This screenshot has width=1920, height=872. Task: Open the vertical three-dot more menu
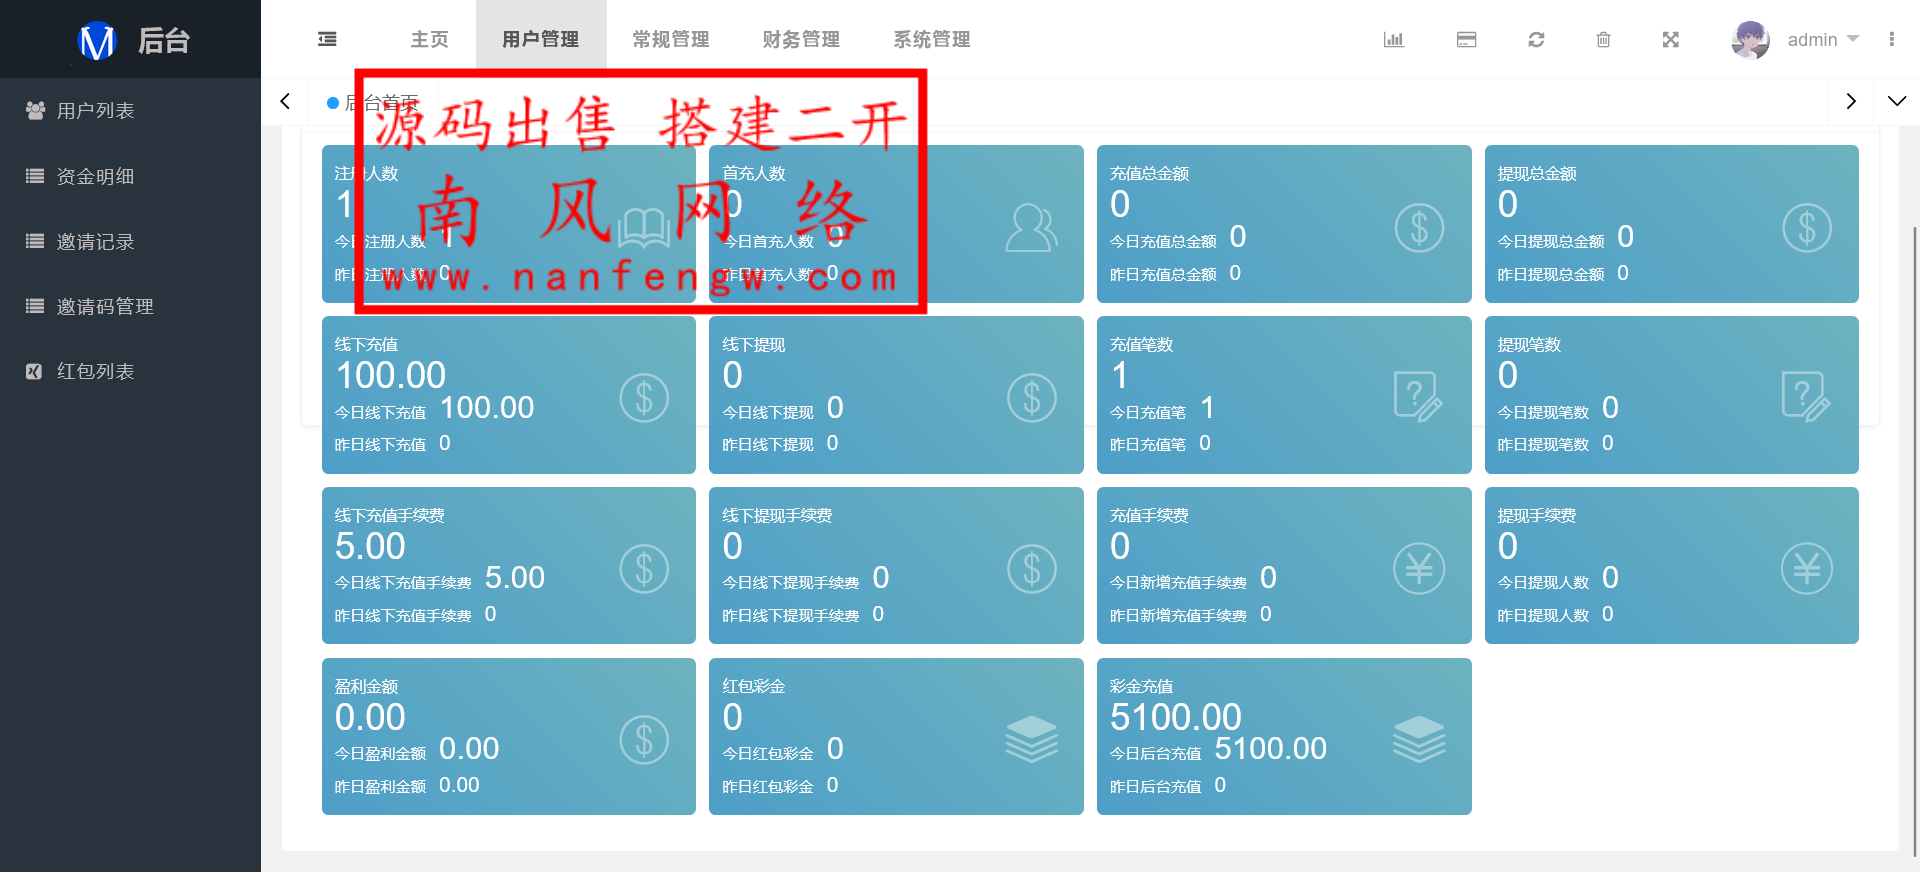tap(1891, 39)
